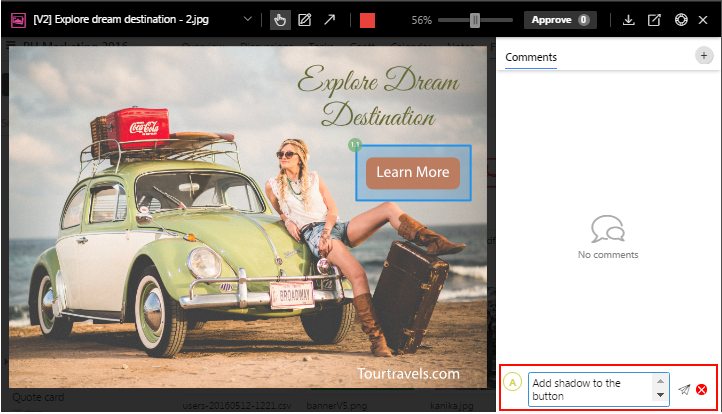Add a new comment with plus button
This screenshot has width=722, height=414.
click(704, 56)
